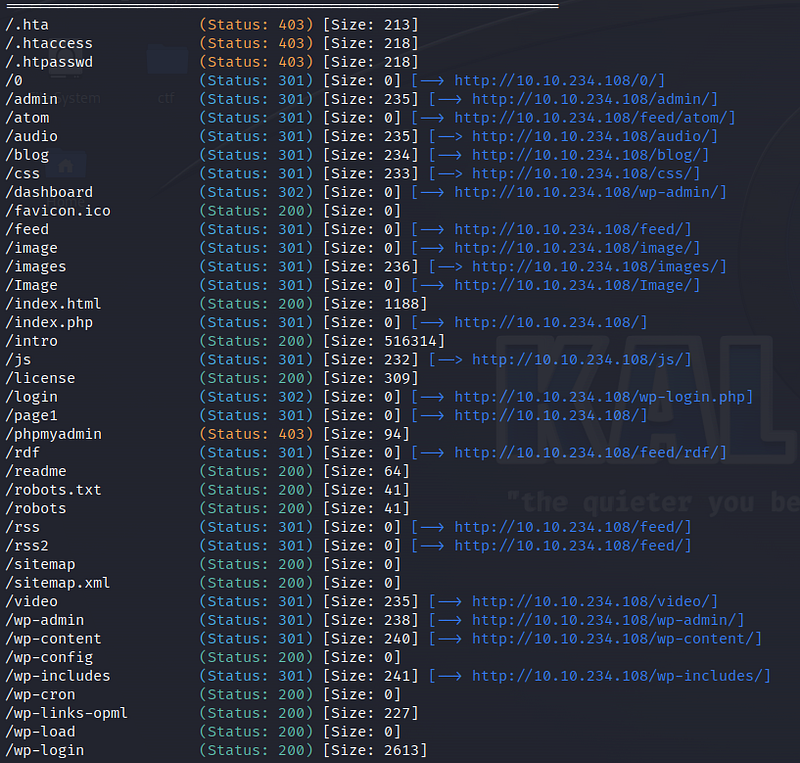Open the /video/ redirect link

click(x=594, y=601)
